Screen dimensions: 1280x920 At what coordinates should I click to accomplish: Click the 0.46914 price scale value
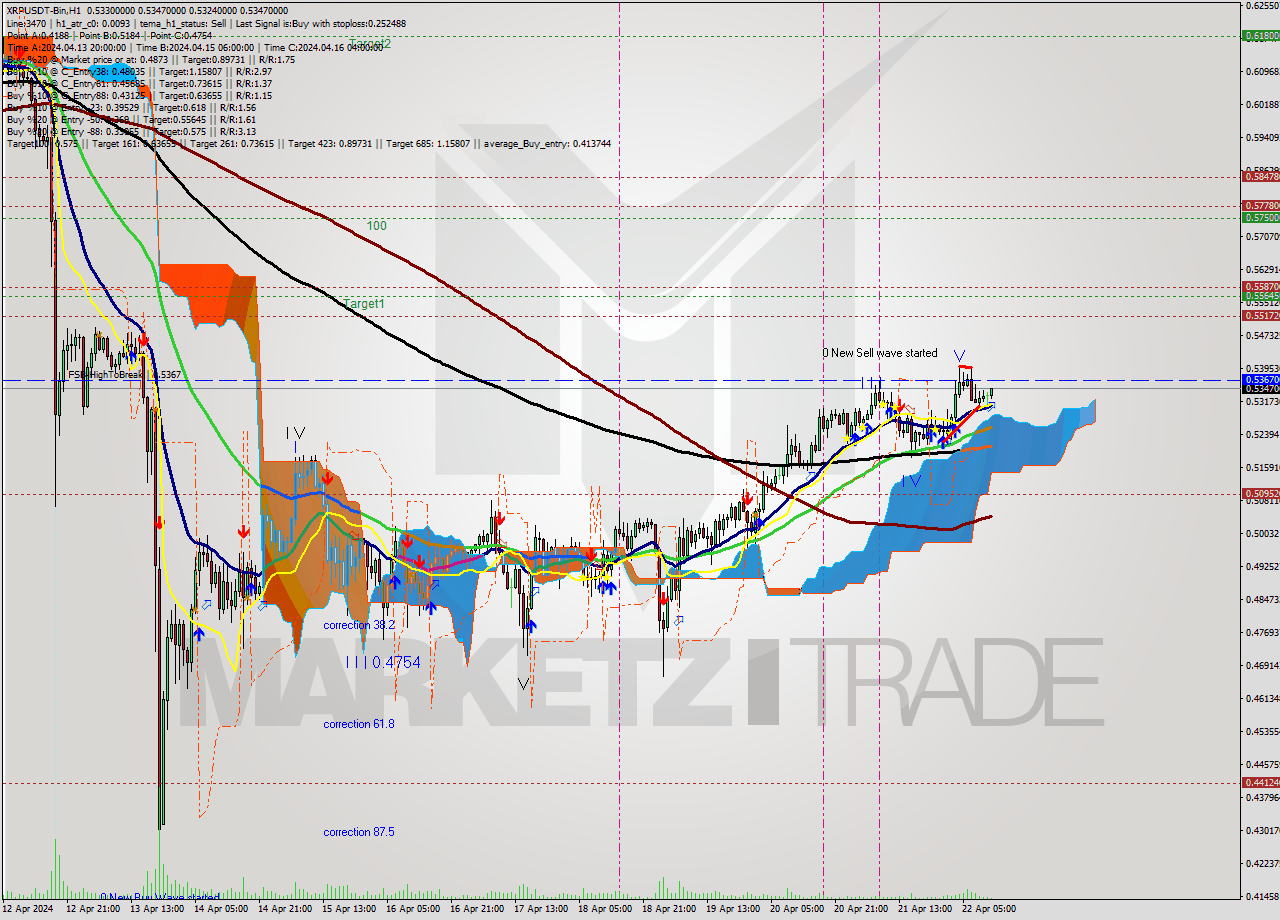pos(1262,666)
